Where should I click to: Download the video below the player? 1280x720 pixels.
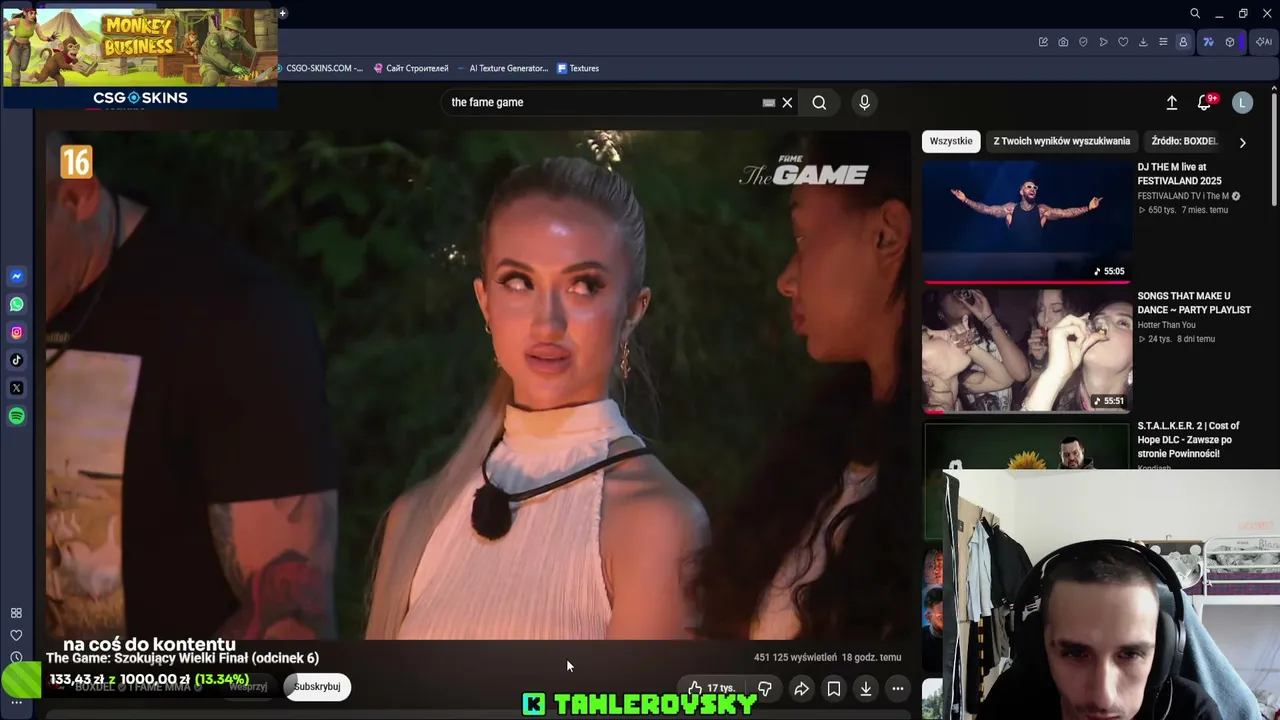[x=866, y=688]
